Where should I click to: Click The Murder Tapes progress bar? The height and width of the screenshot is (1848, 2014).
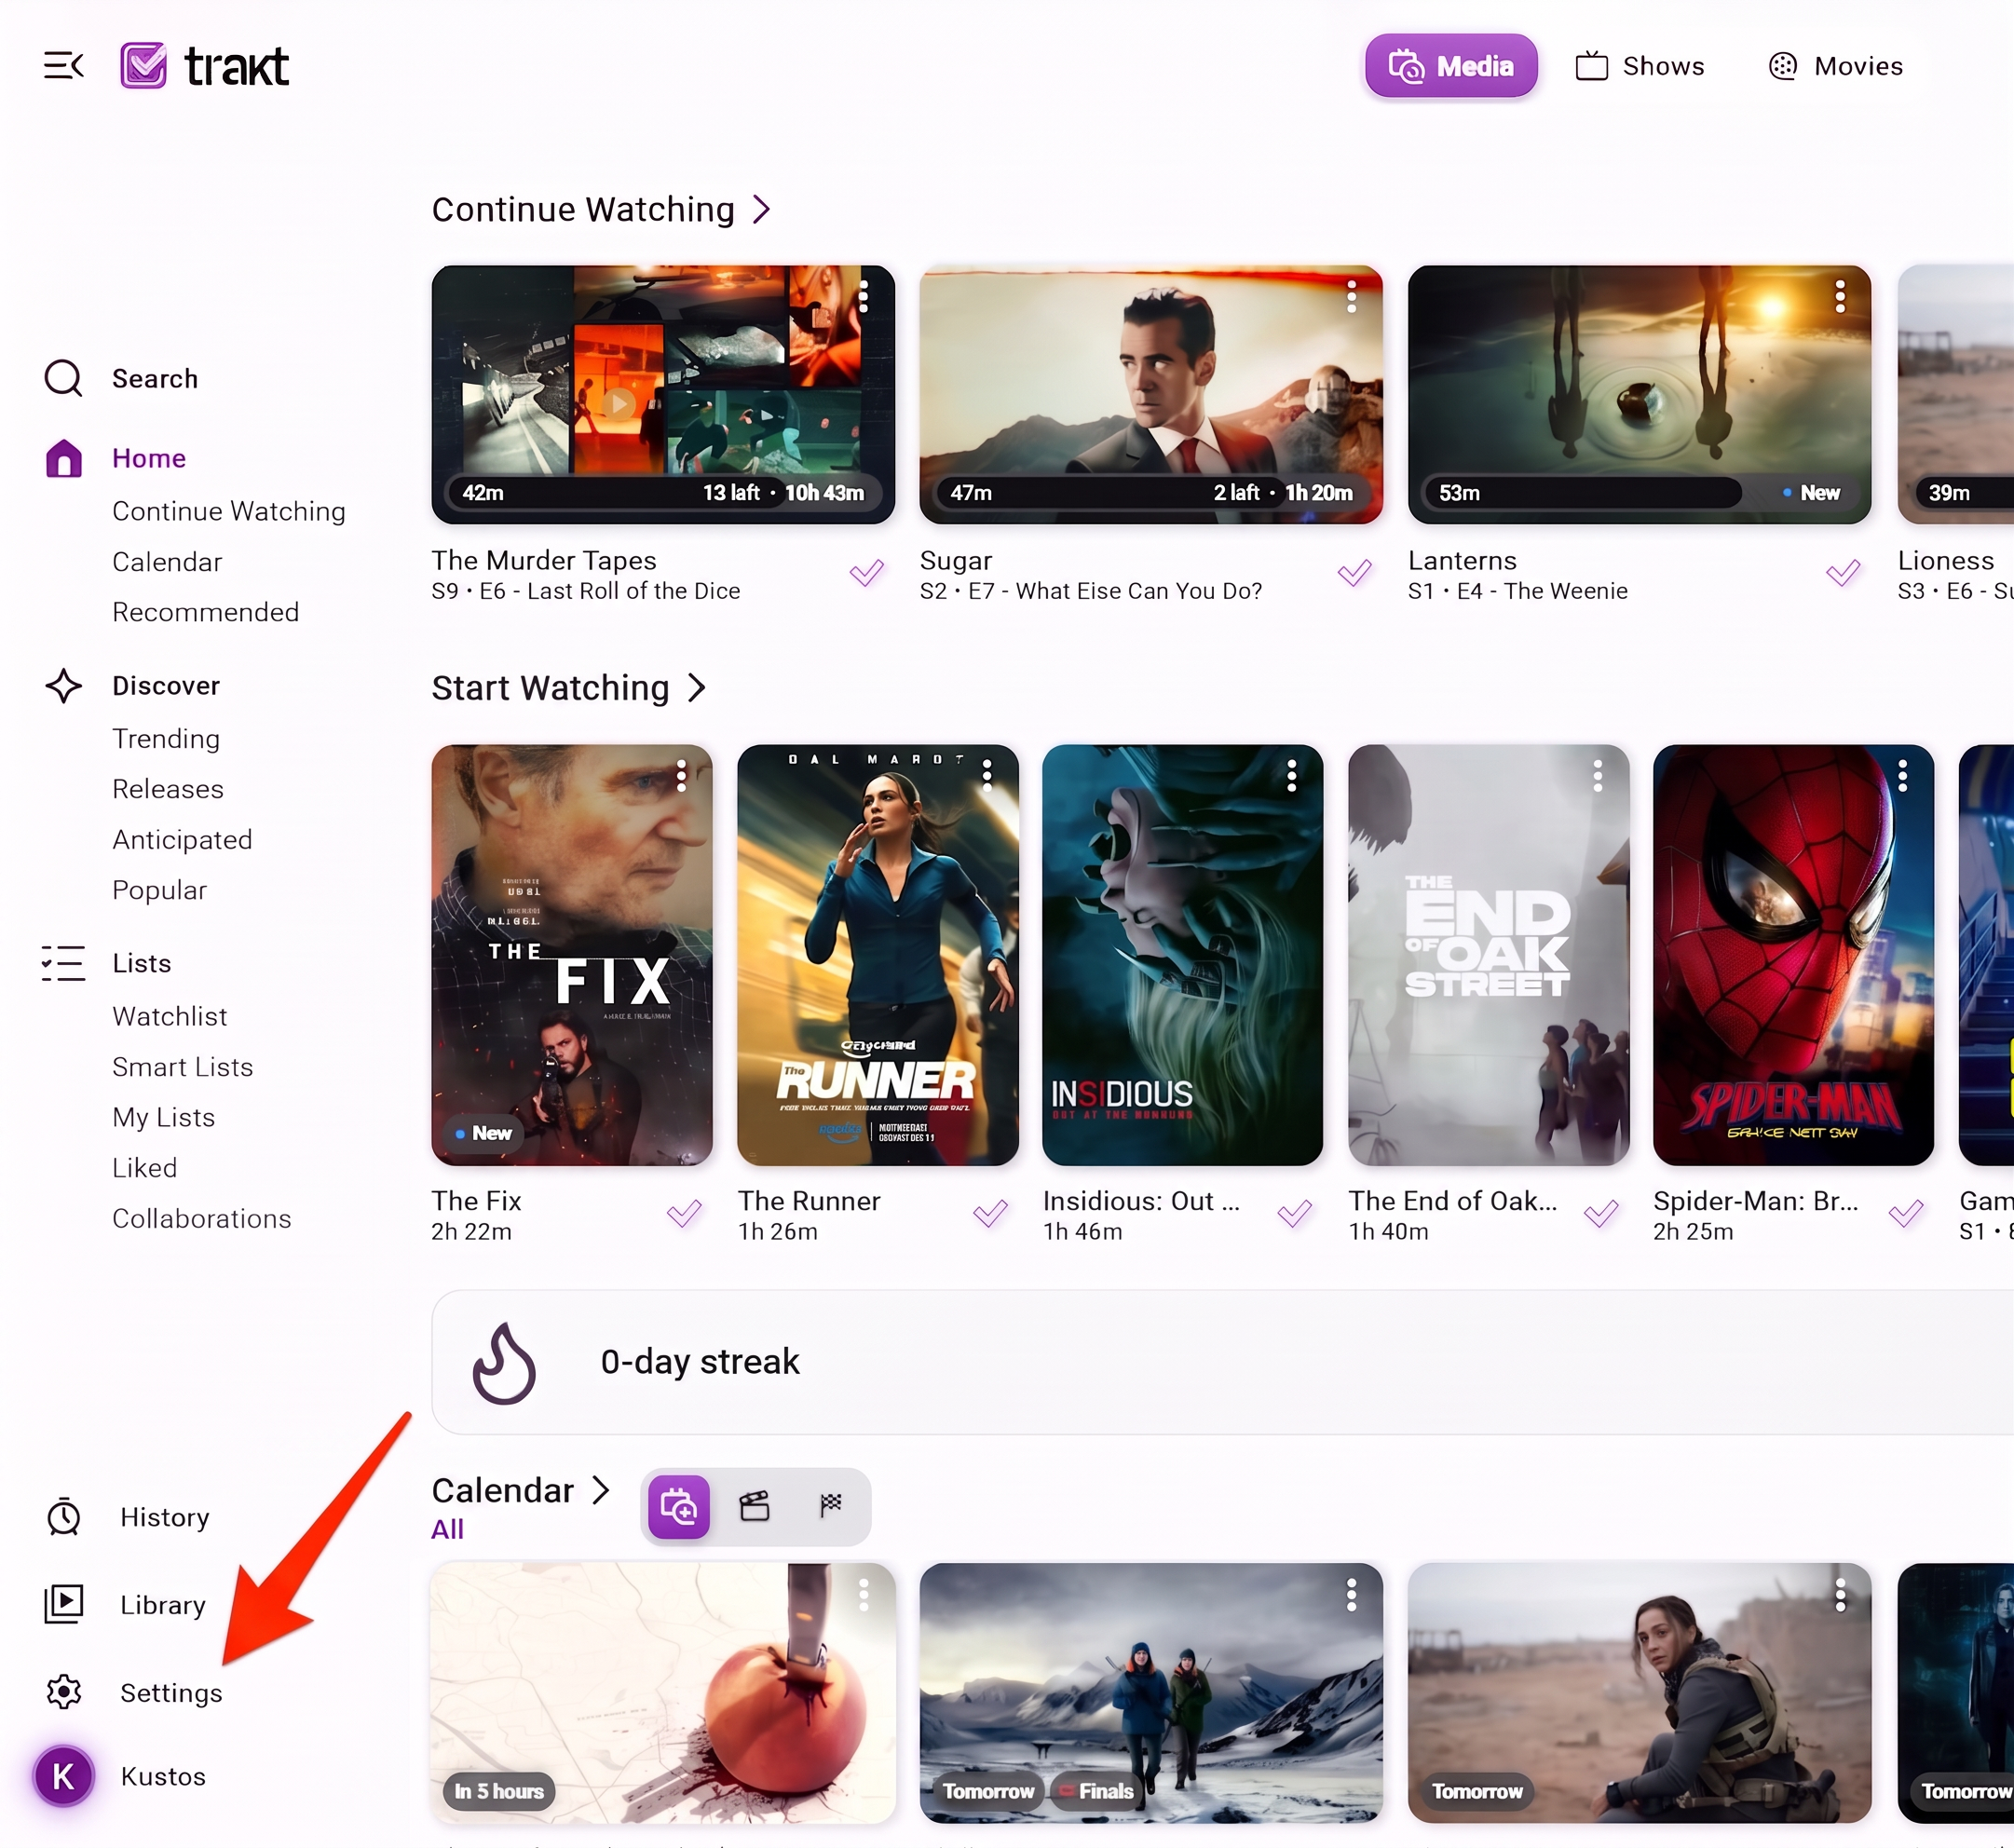coord(663,492)
